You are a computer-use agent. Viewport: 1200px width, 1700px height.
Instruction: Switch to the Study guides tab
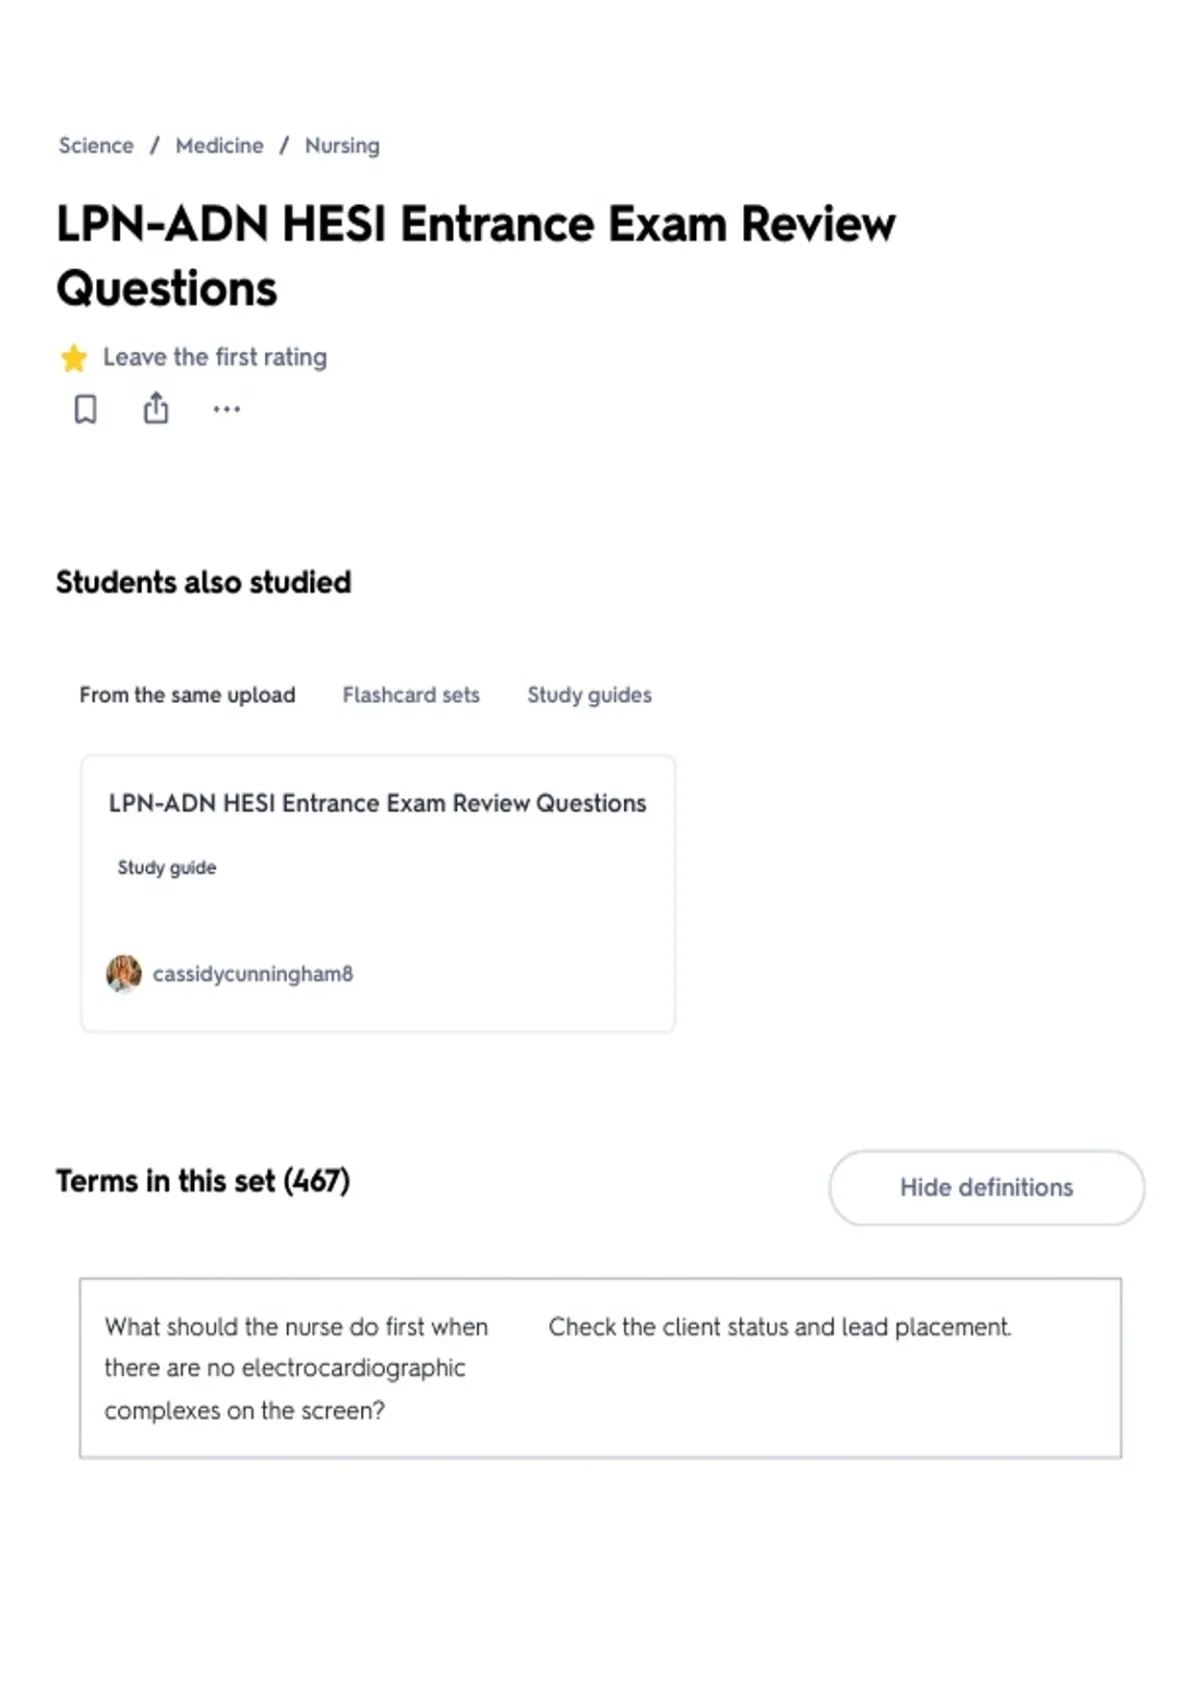point(589,695)
